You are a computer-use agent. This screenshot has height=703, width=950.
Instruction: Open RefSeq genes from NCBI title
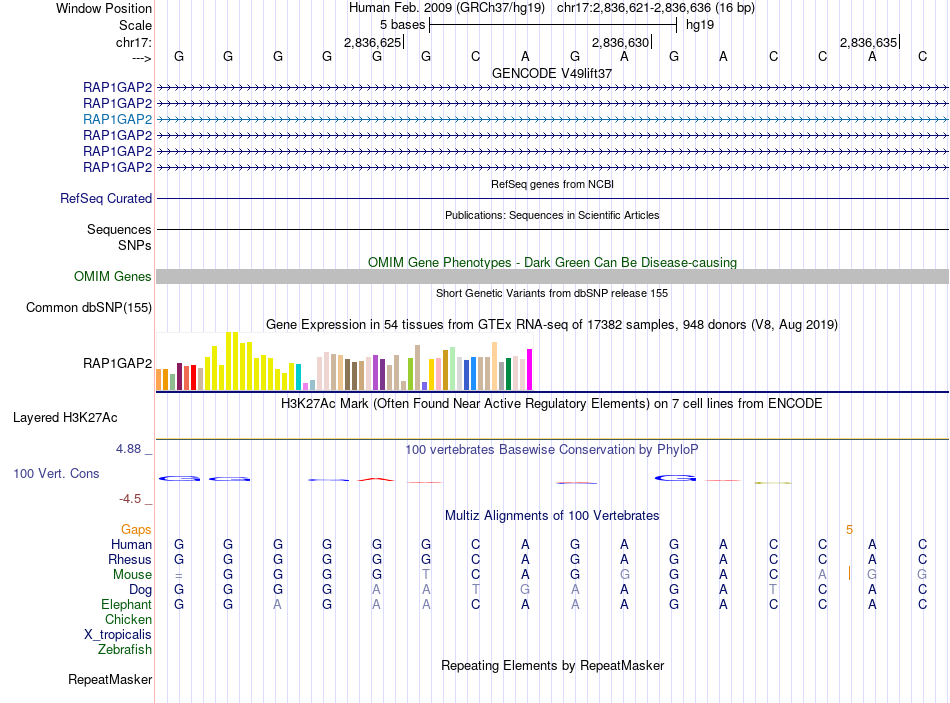click(552, 184)
